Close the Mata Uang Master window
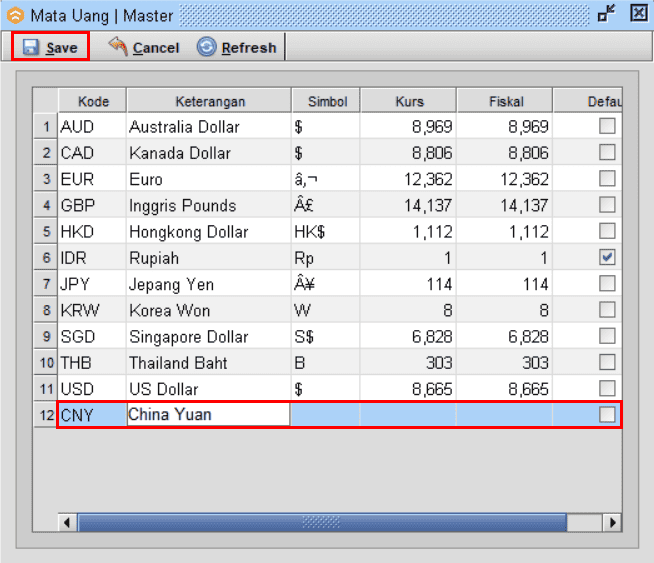Screen dimensions: 654x563 639,13
